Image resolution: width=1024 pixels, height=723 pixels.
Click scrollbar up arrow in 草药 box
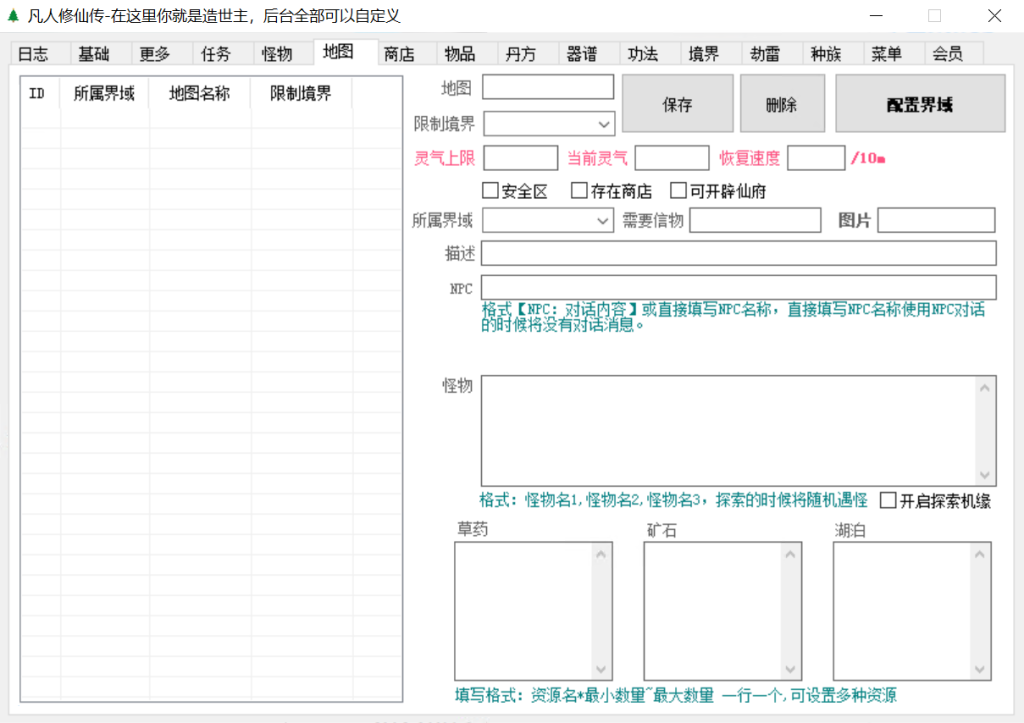(x=602, y=552)
